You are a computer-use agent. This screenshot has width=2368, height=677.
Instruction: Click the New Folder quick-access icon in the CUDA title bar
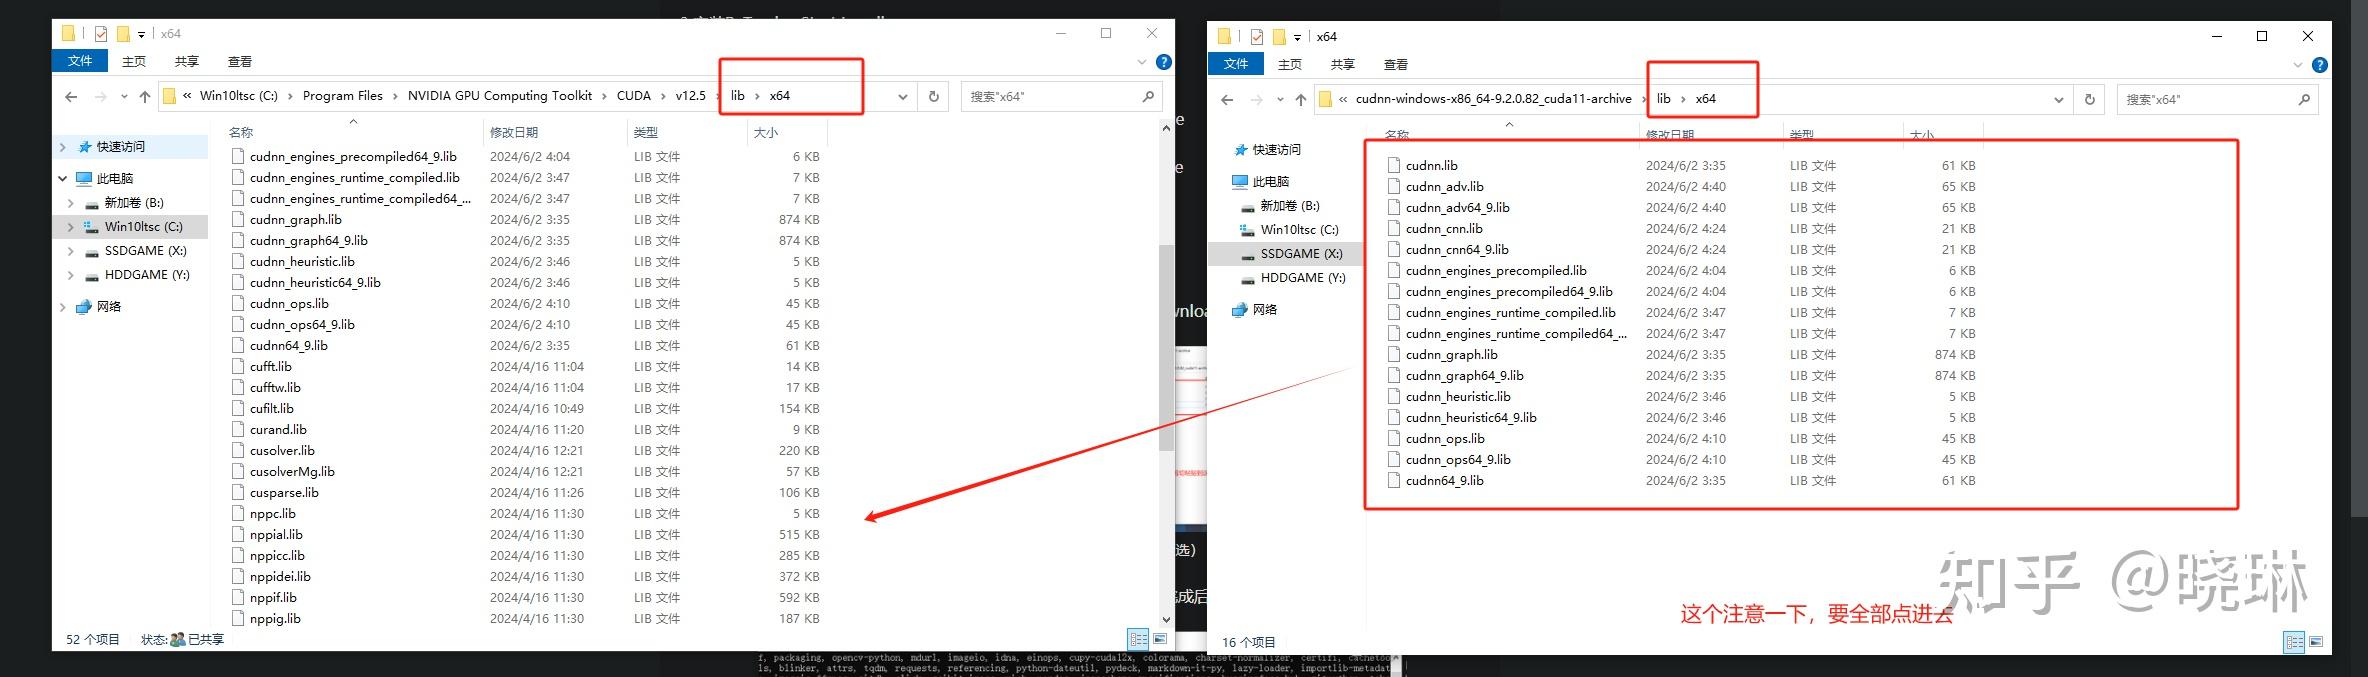click(123, 34)
